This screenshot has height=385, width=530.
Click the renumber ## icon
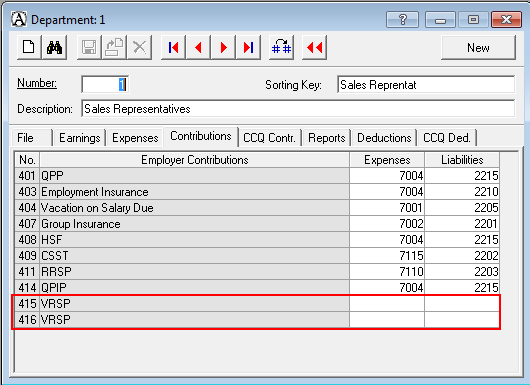281,47
